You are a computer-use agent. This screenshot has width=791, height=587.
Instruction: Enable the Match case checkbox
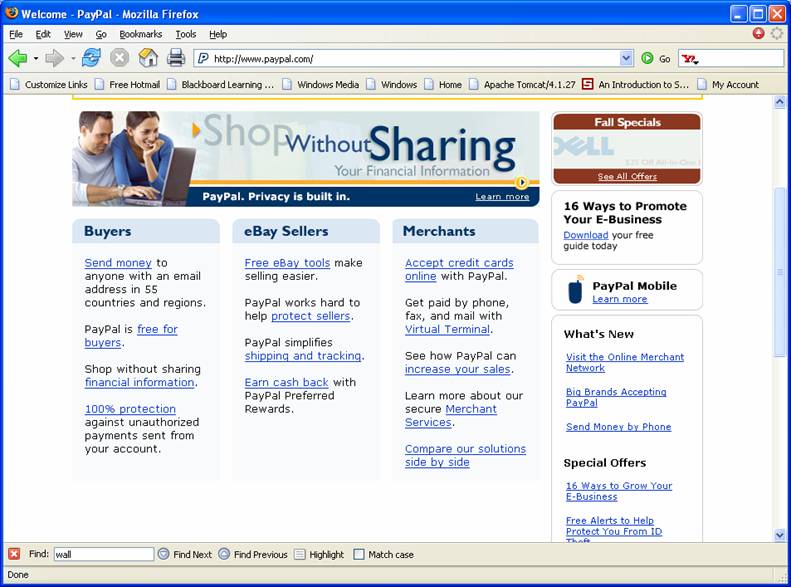point(359,554)
